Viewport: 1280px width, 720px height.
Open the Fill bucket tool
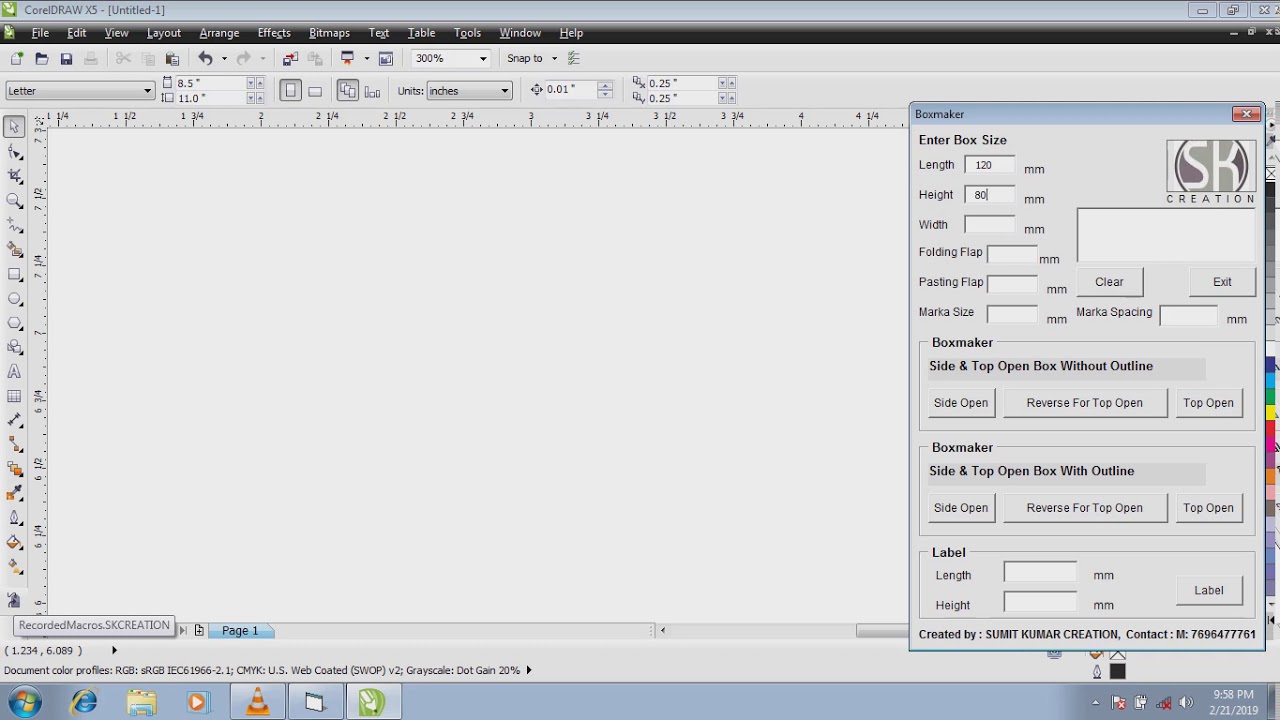14,543
